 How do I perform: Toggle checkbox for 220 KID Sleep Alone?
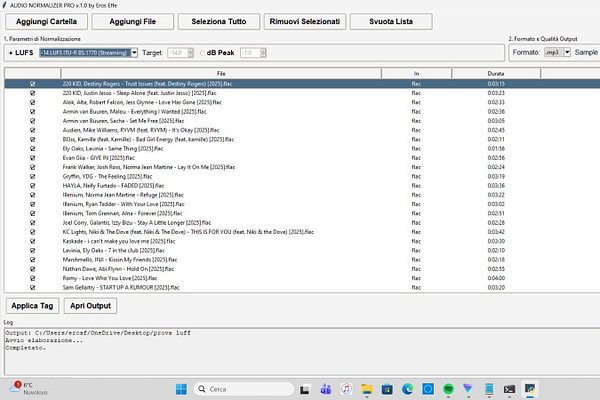point(33,93)
